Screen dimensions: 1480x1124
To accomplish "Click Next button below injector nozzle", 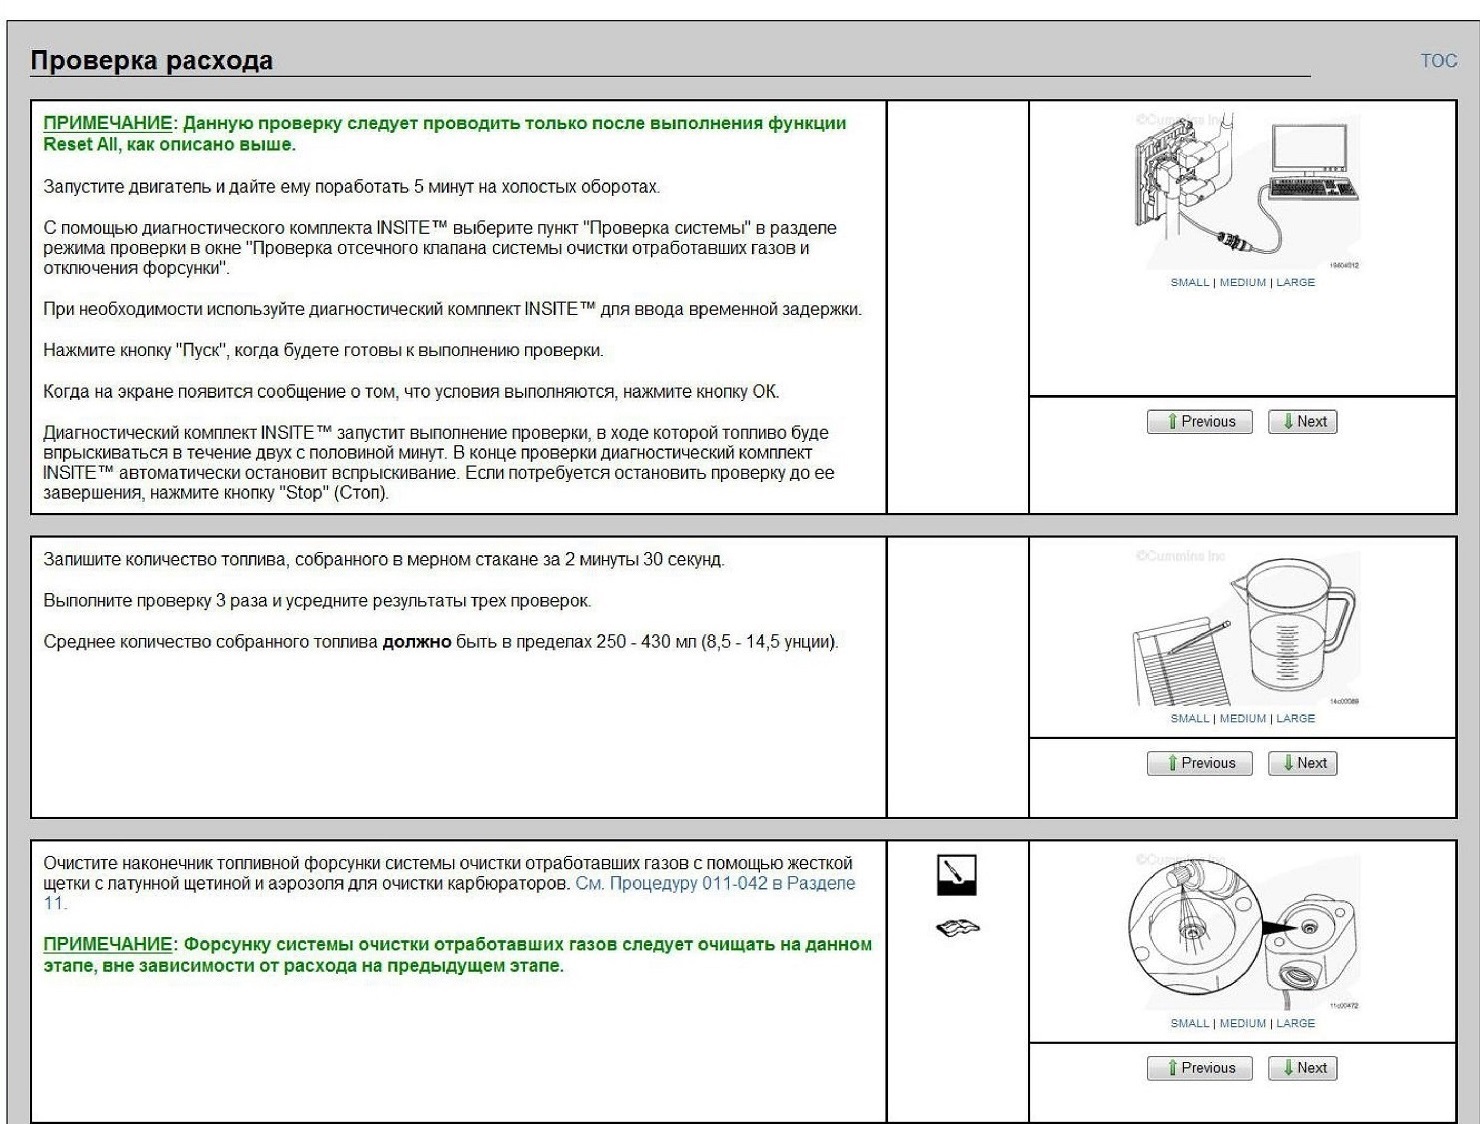I will tap(1303, 1068).
